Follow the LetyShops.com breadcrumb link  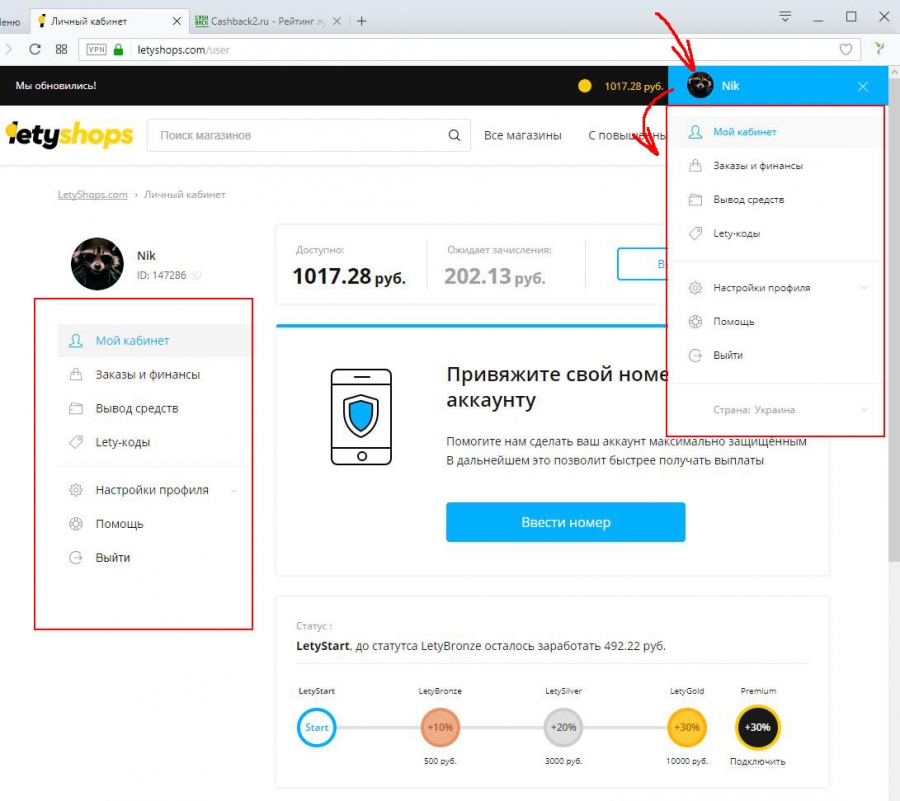click(x=92, y=195)
